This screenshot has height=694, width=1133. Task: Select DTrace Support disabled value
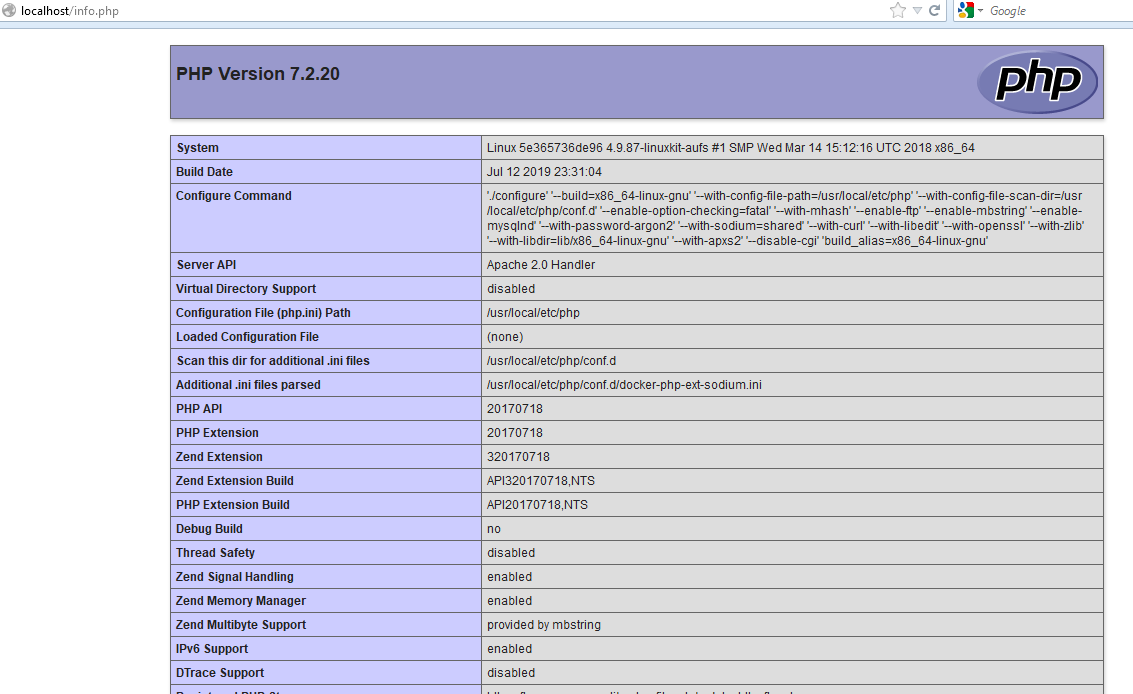click(x=511, y=672)
